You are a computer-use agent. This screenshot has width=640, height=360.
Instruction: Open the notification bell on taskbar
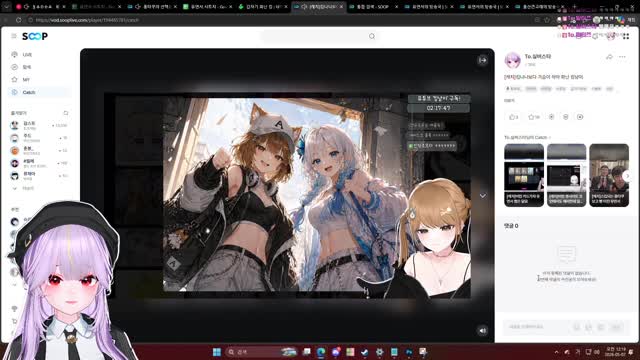click(631, 352)
